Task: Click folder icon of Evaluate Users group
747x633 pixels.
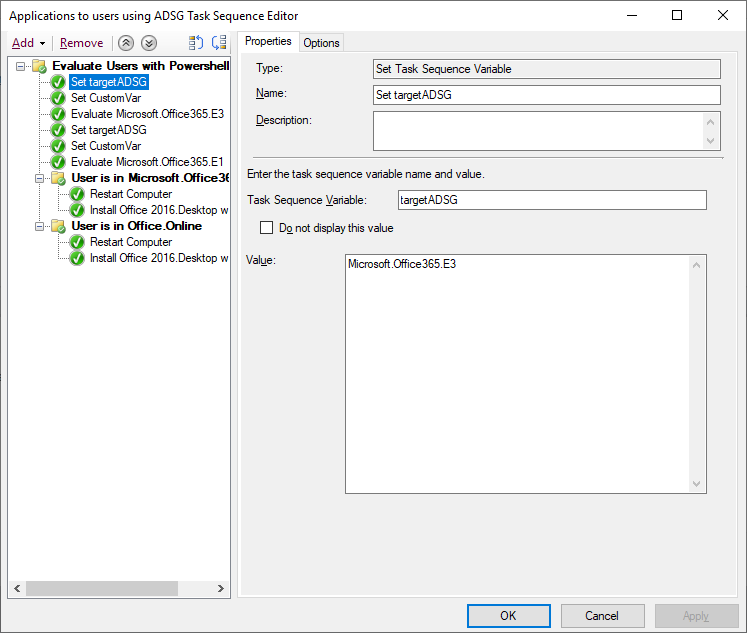Action: [39, 66]
